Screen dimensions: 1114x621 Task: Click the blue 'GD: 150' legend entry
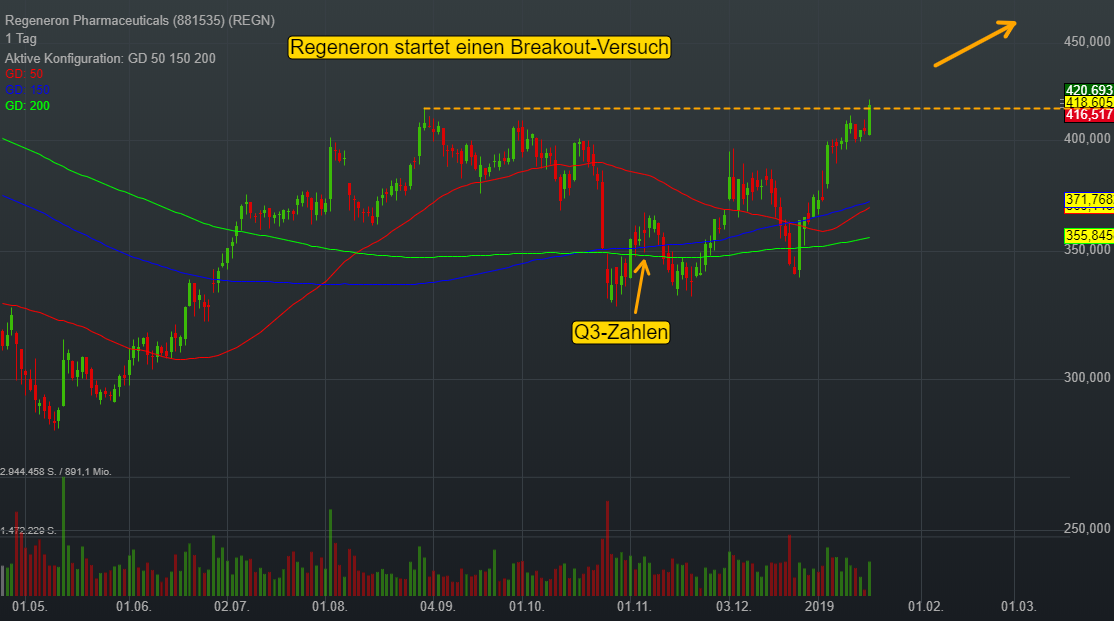point(28,90)
